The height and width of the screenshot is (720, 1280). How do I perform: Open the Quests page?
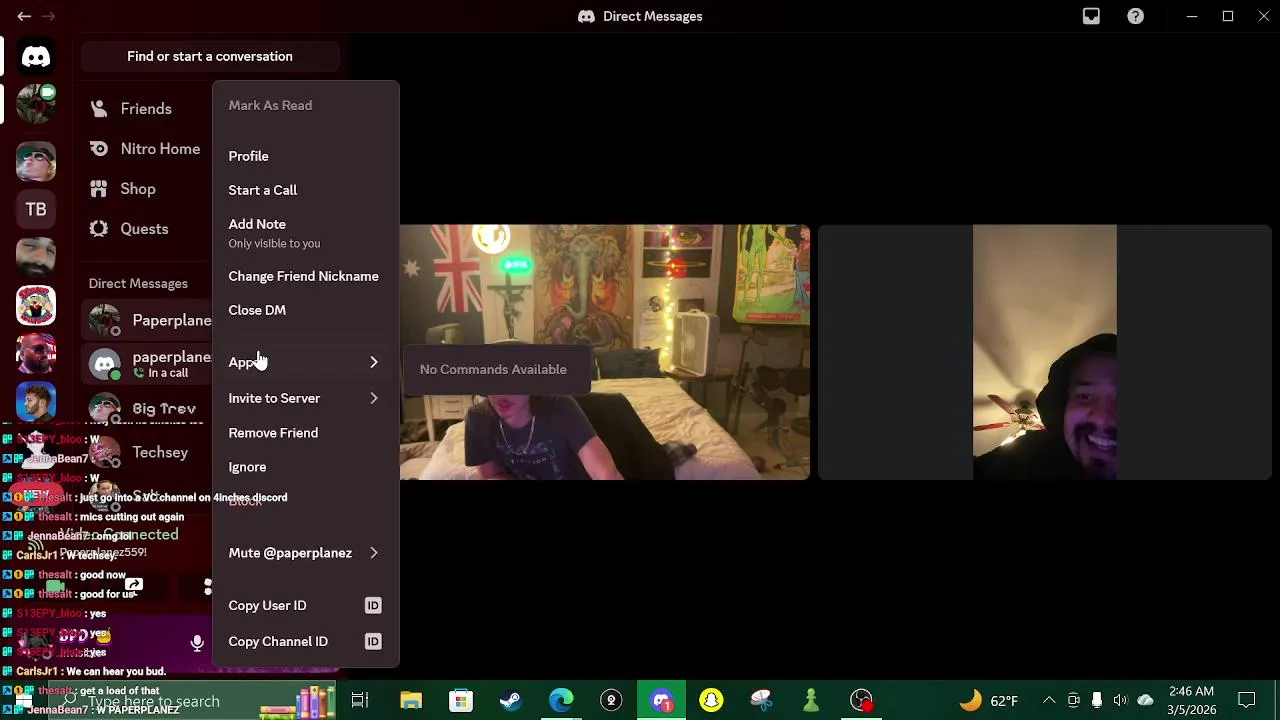tap(145, 229)
